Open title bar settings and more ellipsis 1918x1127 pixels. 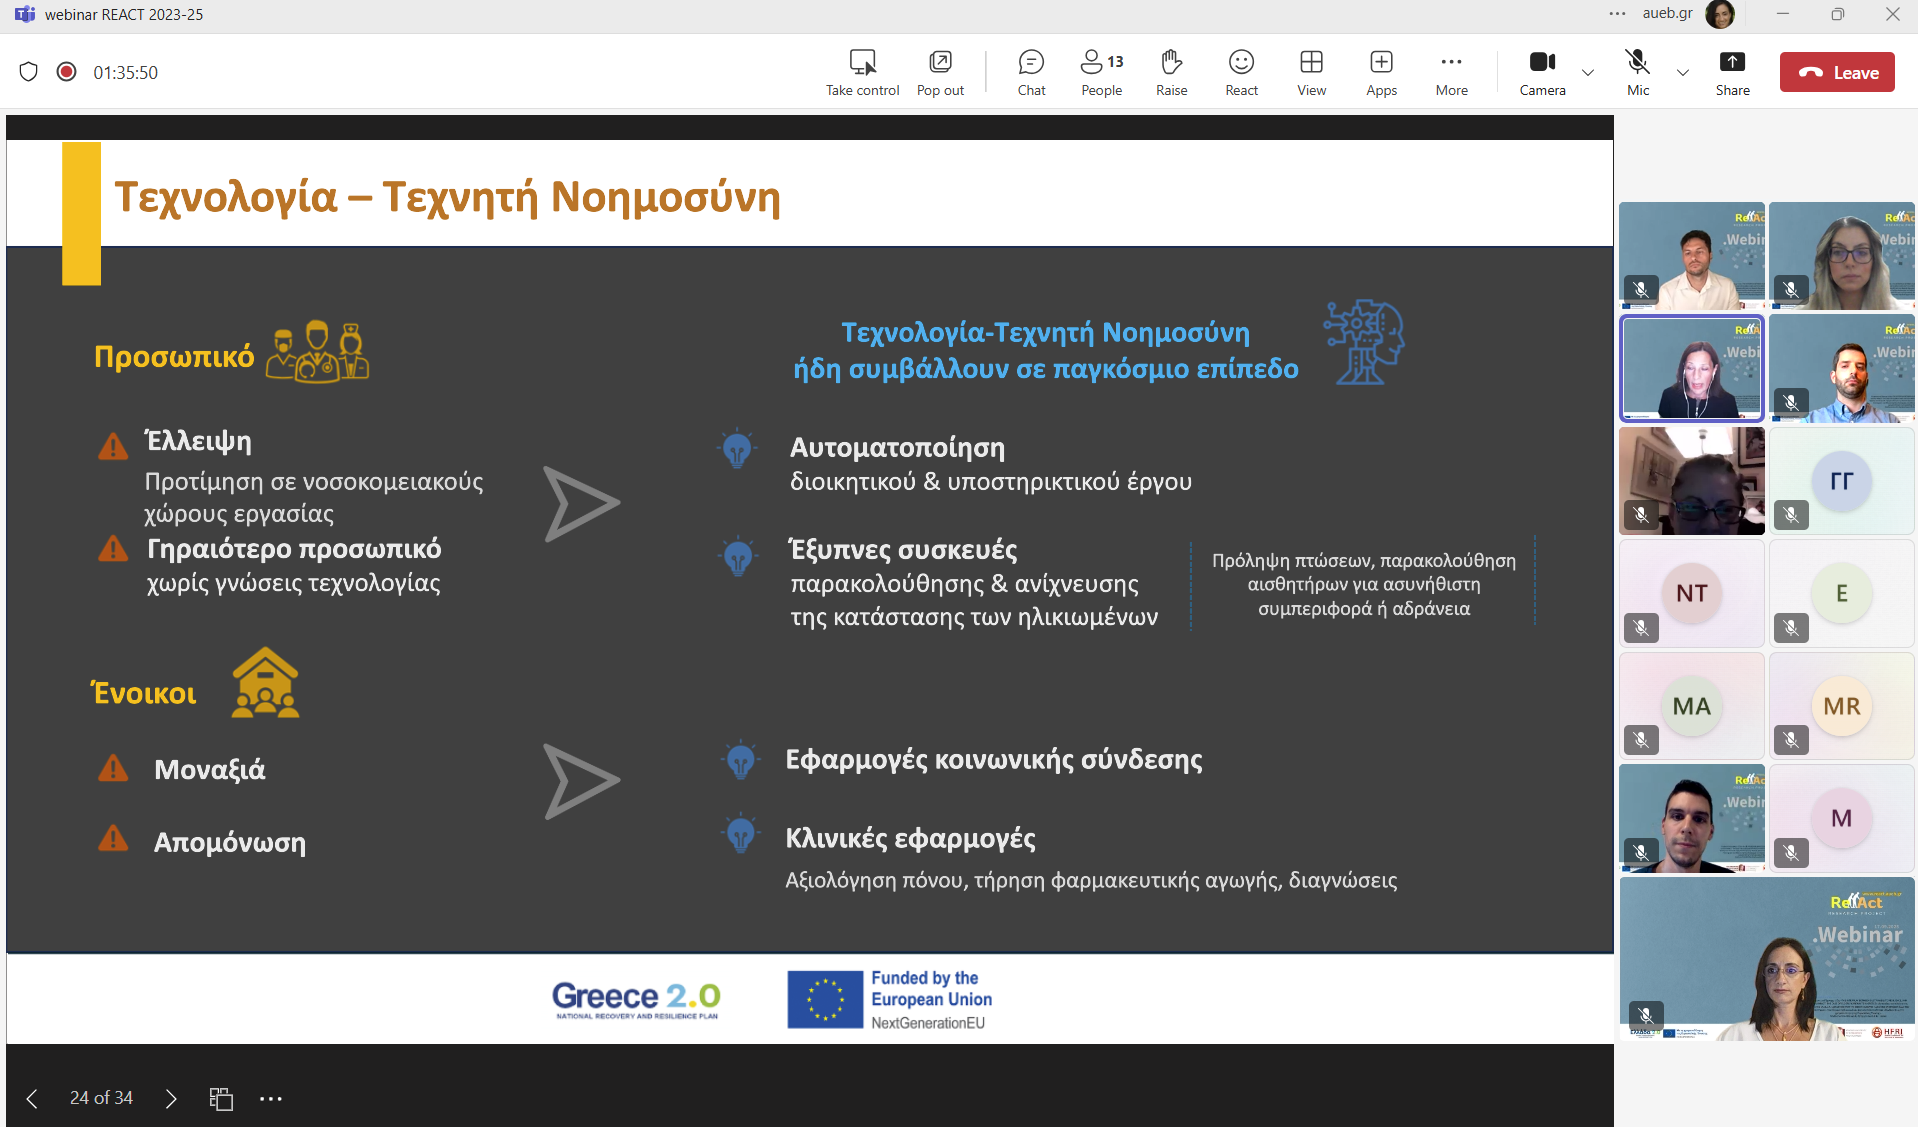click(x=1617, y=14)
